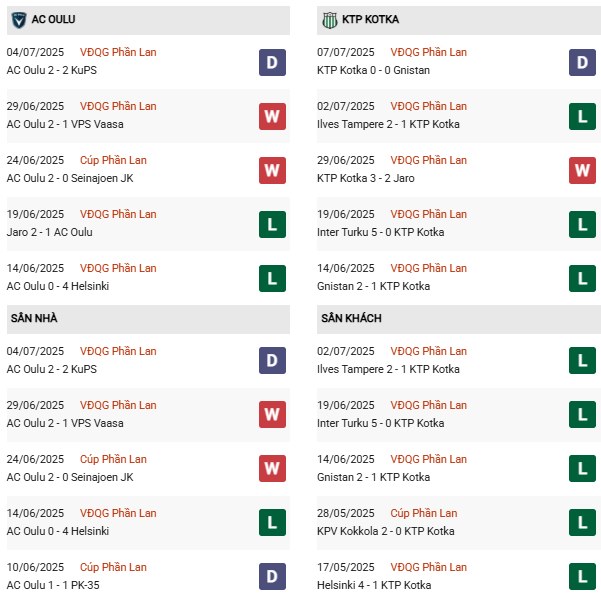Select the SÂN KHÁCH section header

[x=352, y=318]
